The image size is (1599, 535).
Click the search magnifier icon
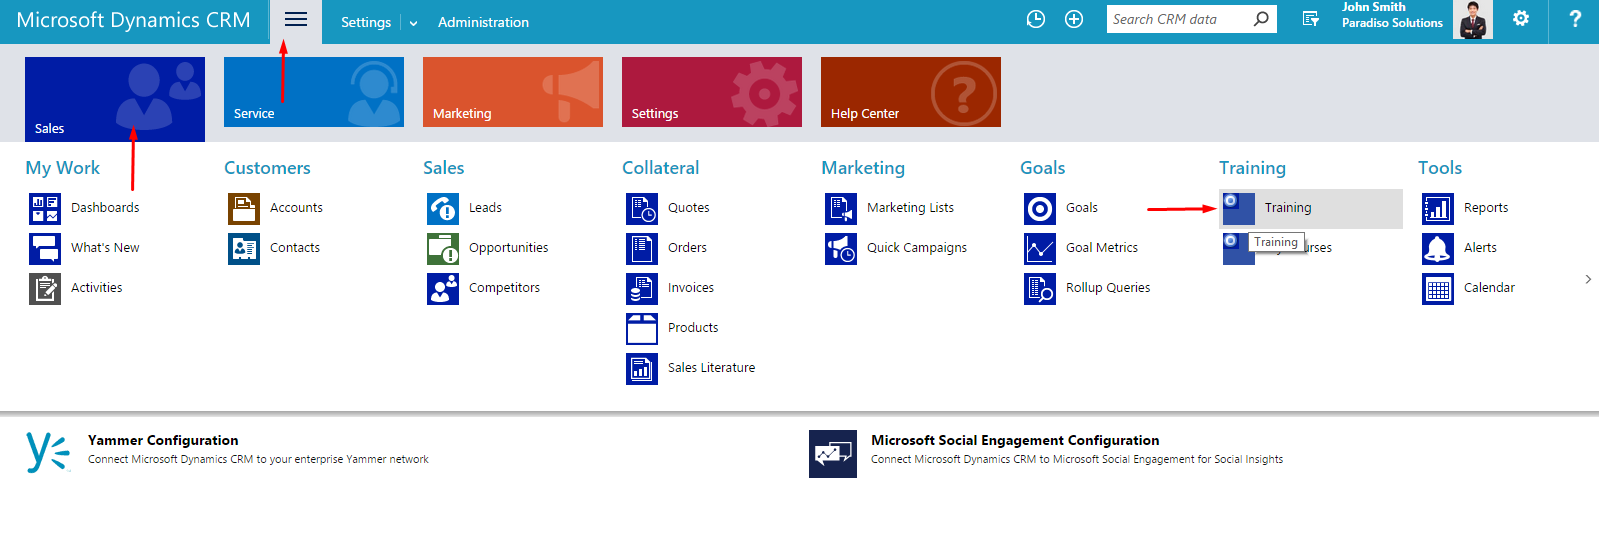pos(1261,19)
